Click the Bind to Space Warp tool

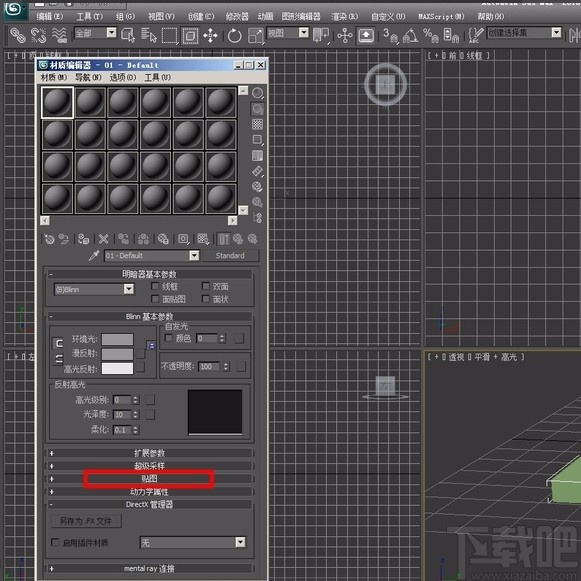tap(59, 35)
